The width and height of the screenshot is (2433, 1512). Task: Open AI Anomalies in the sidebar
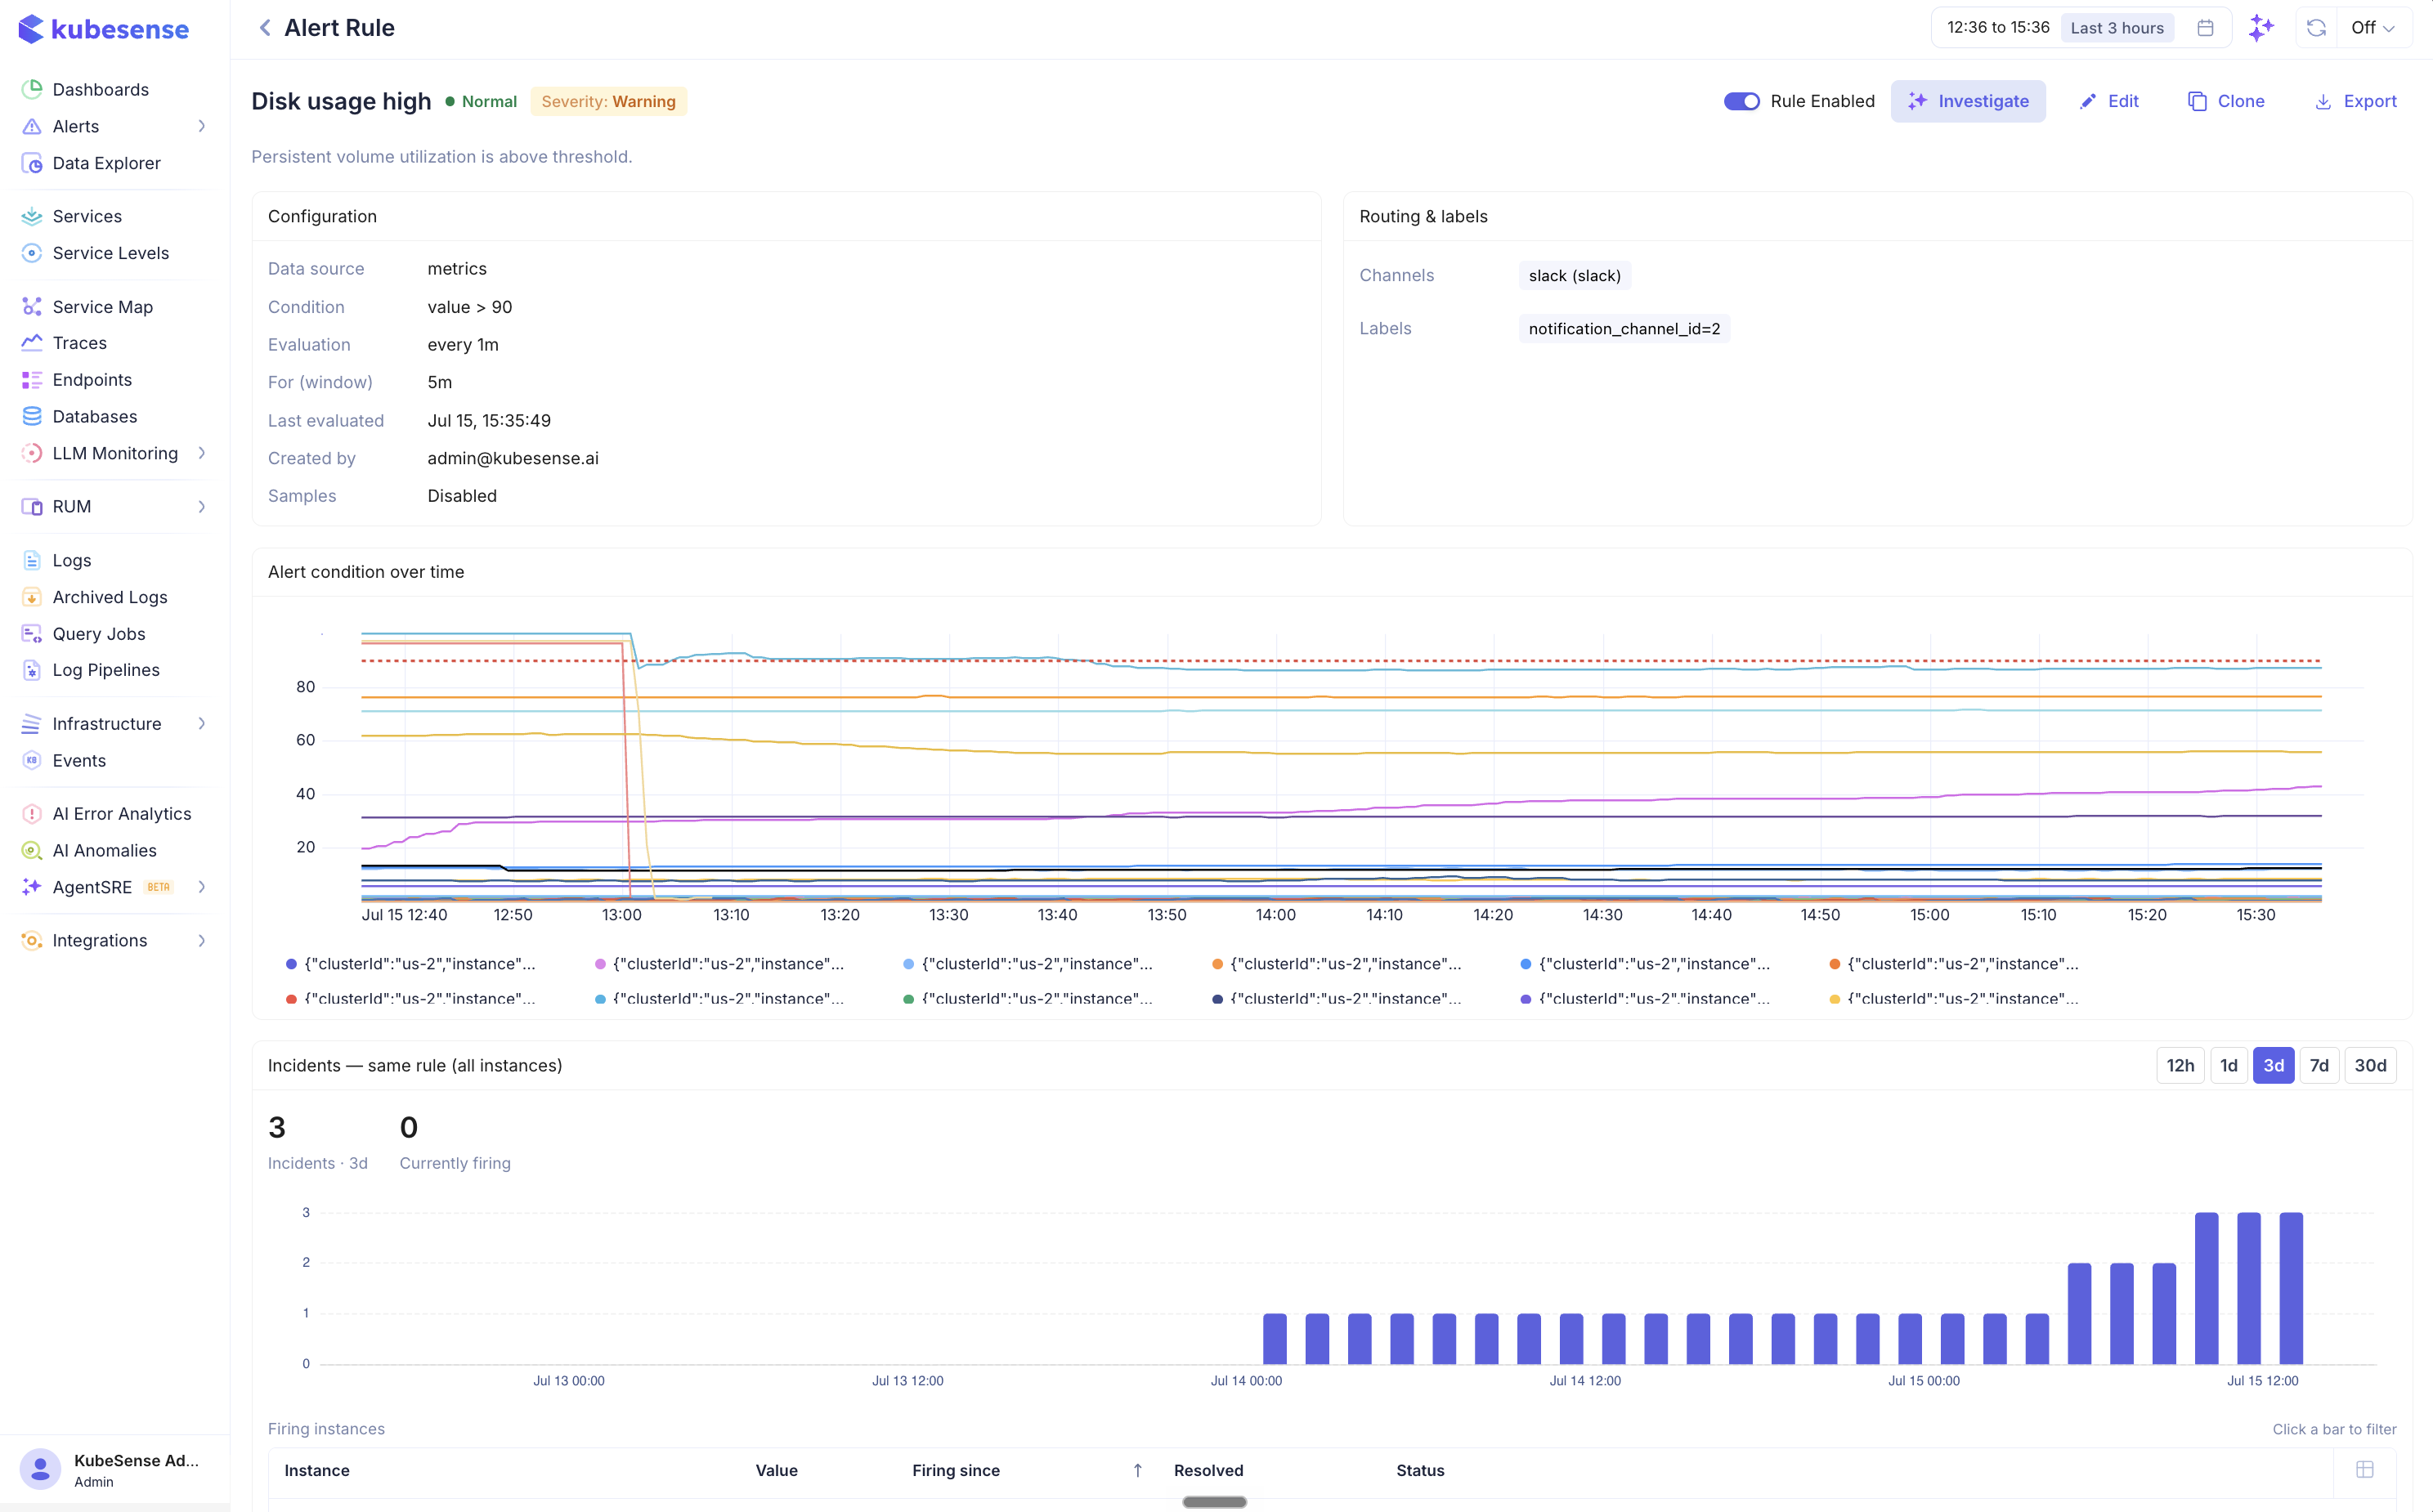point(104,850)
